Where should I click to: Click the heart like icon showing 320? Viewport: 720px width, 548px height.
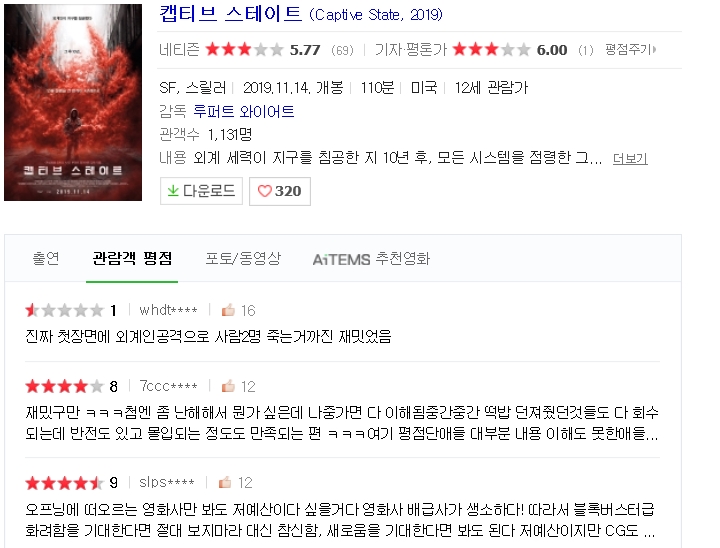pyautogui.click(x=264, y=191)
